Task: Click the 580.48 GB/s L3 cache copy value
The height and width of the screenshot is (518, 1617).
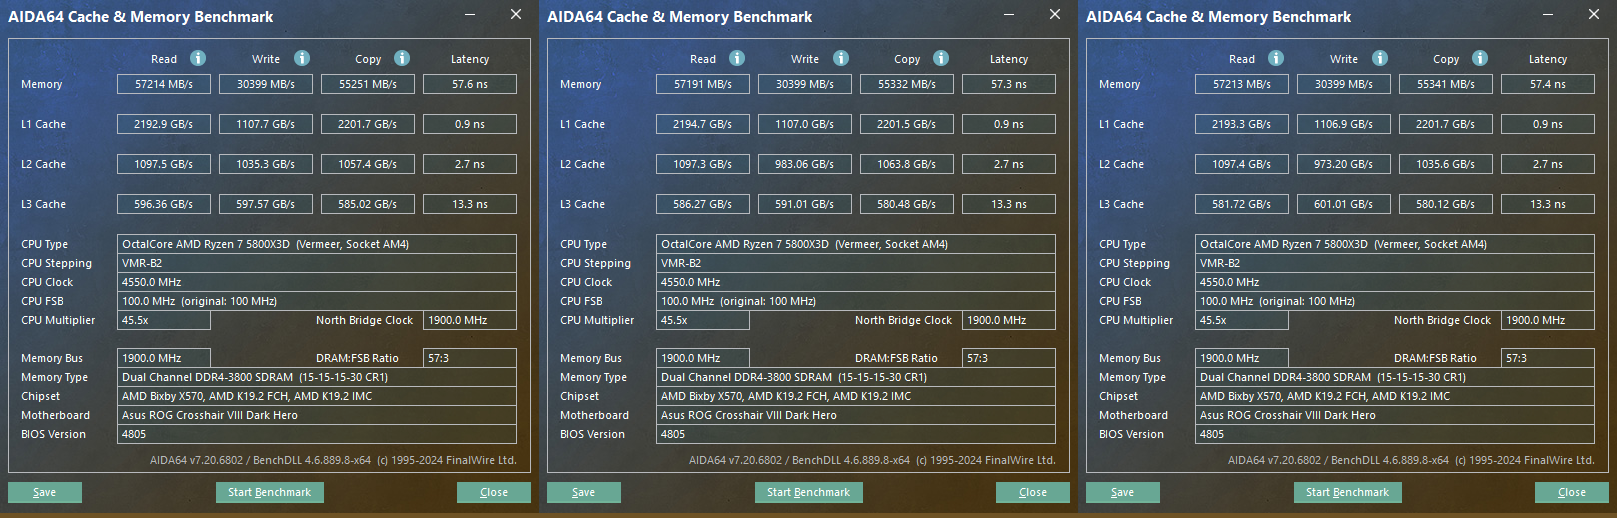Action: point(907,204)
